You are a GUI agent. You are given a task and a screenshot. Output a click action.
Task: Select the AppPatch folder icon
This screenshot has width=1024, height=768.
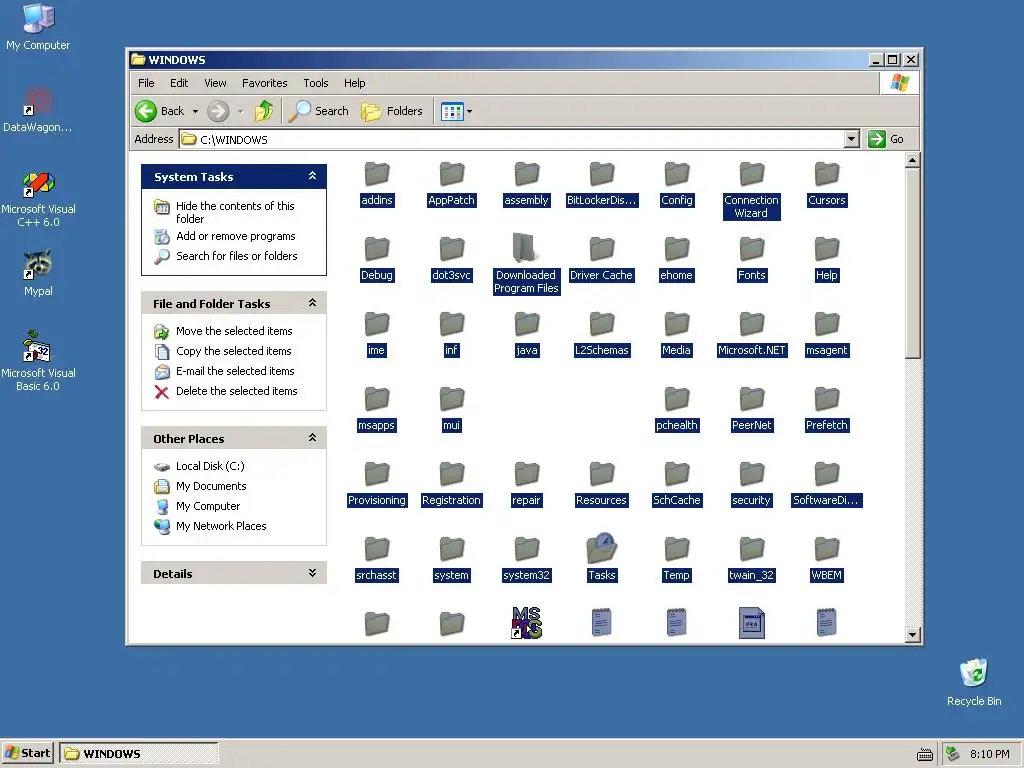coord(451,174)
